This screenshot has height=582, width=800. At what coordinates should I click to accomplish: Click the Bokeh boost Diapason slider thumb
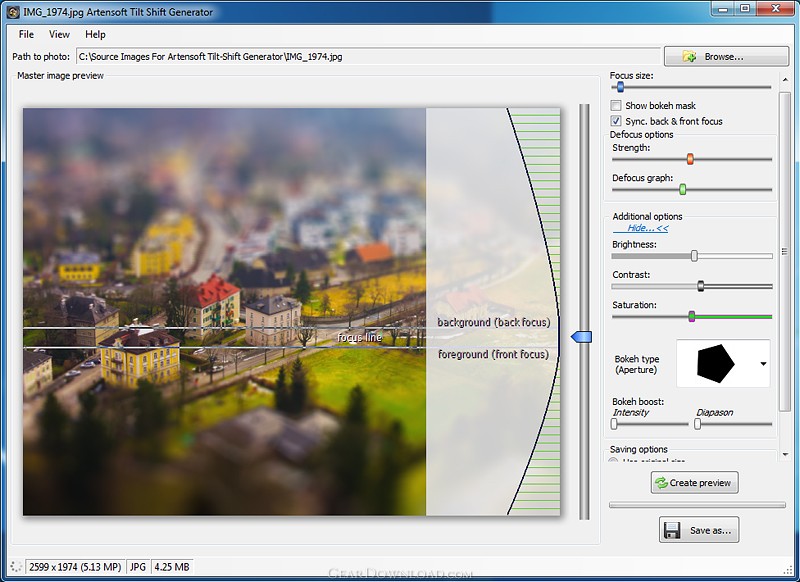(x=697, y=423)
